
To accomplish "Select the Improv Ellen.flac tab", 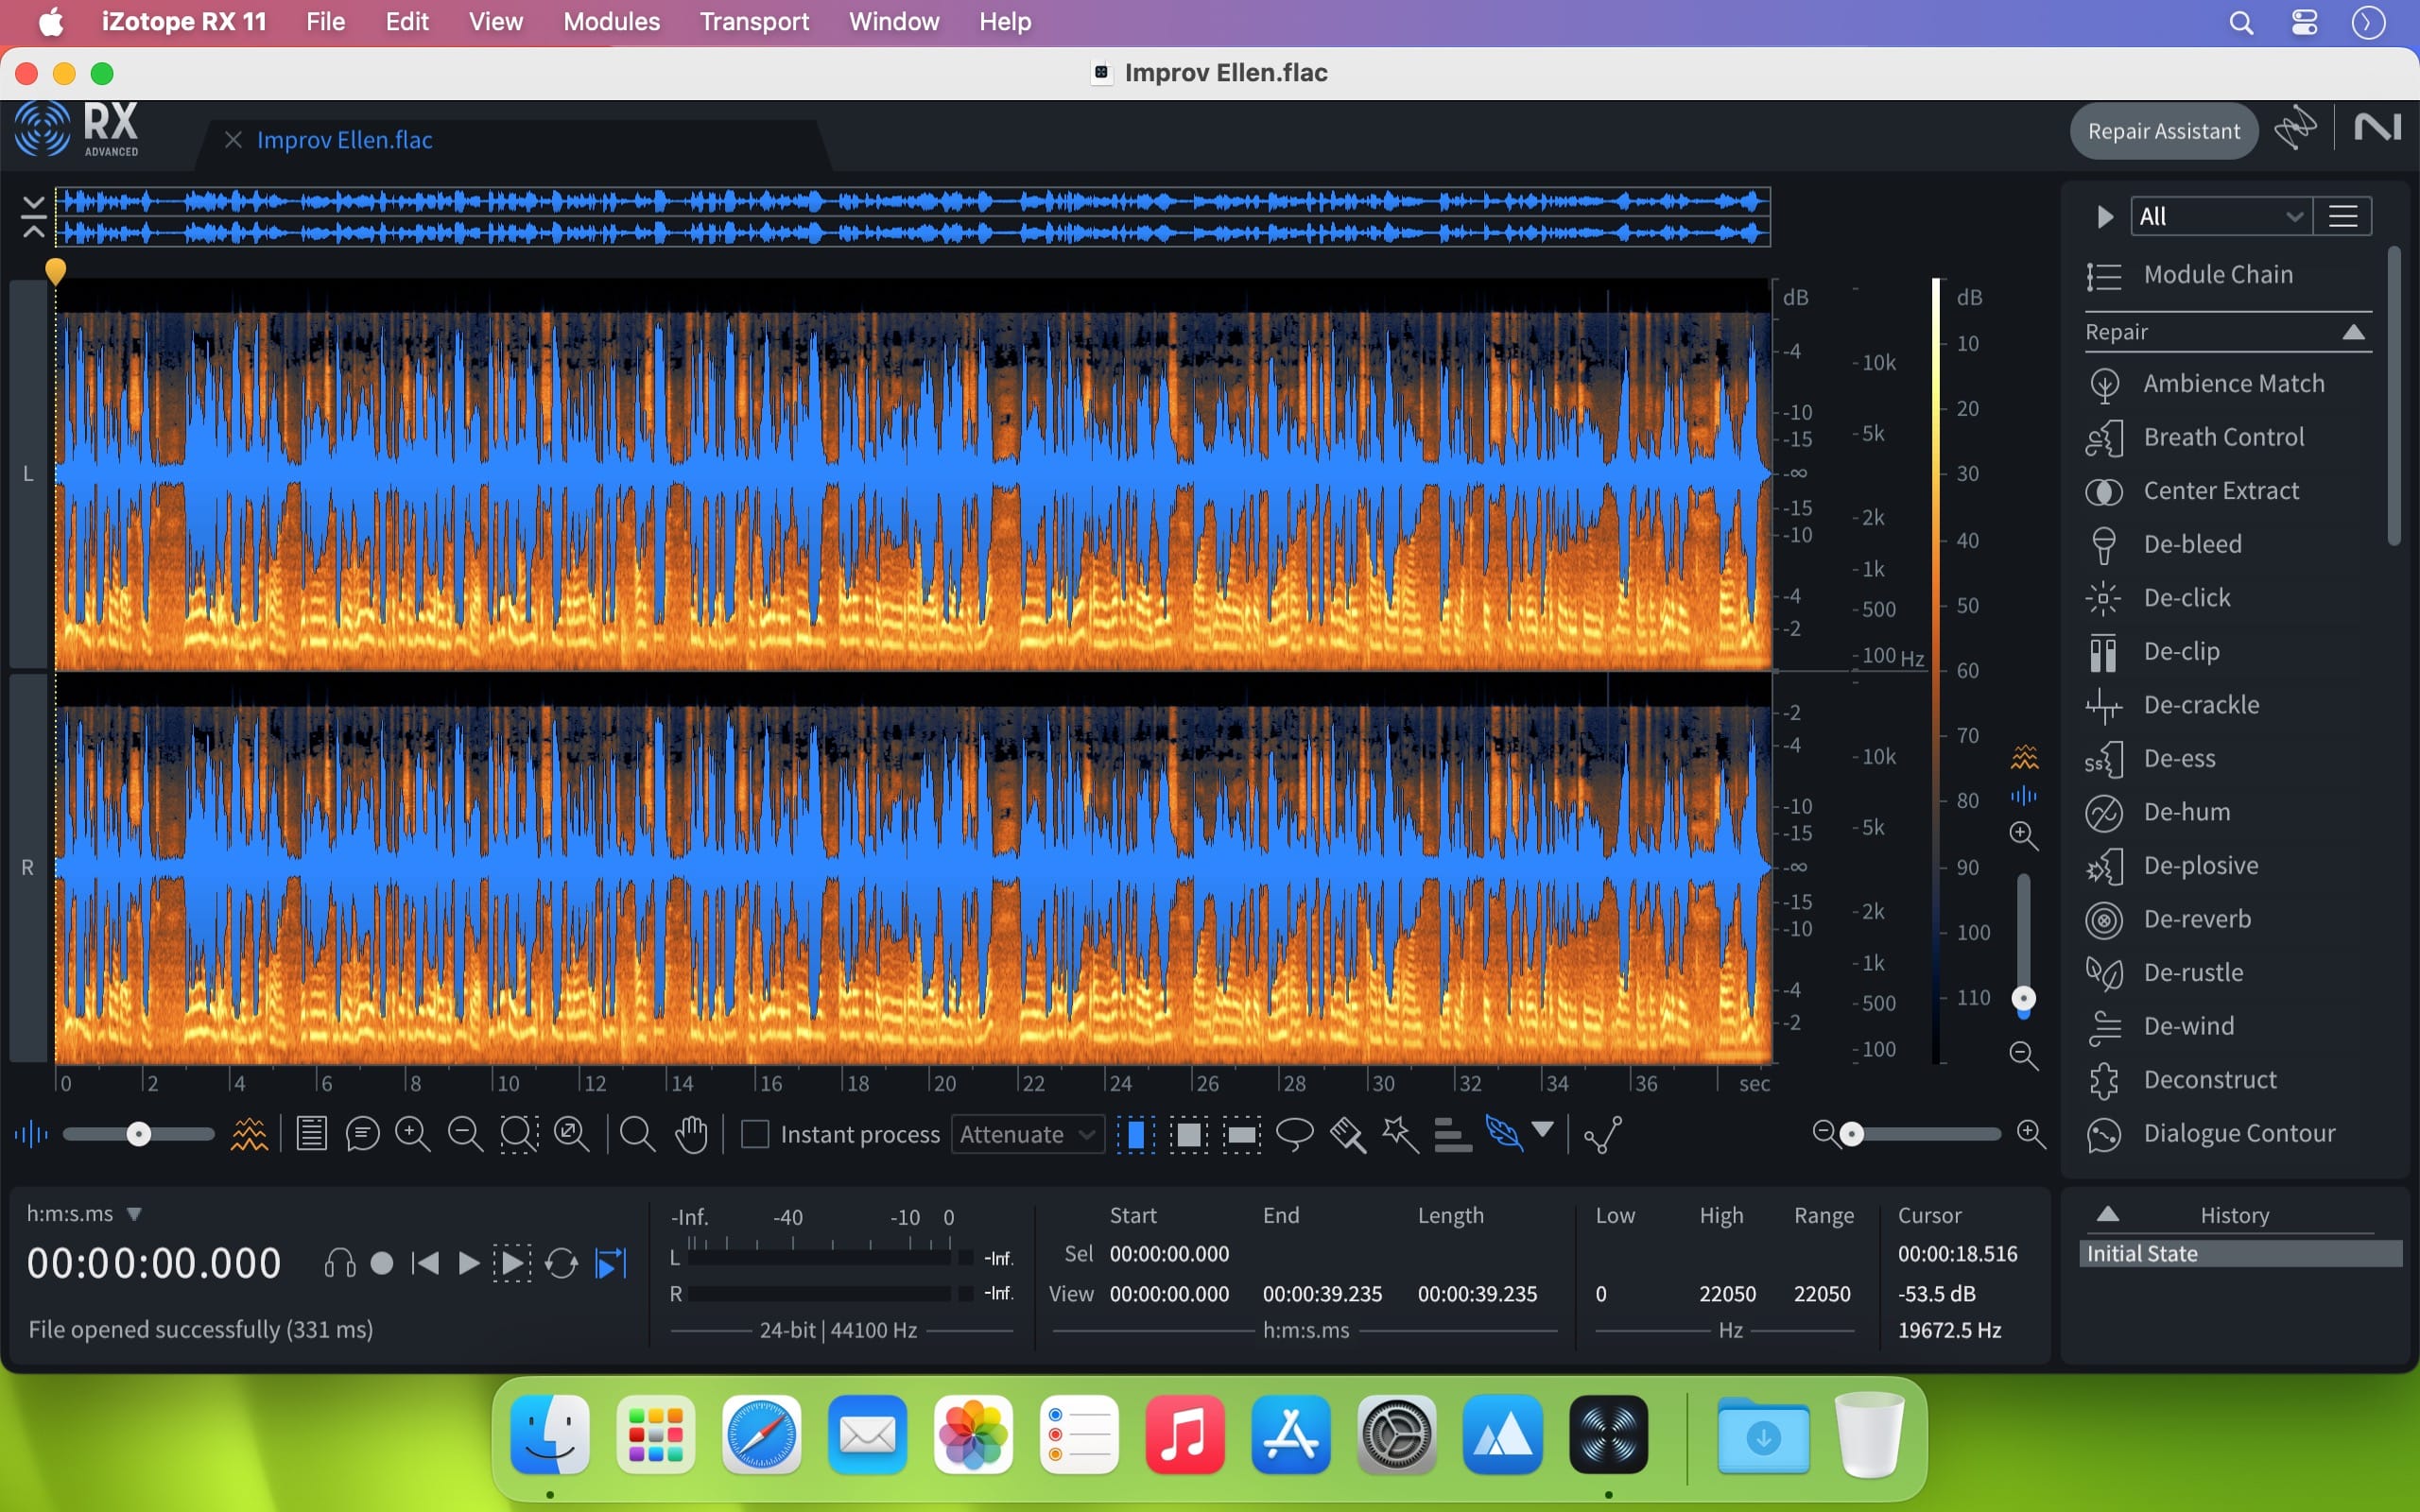I will tap(345, 140).
